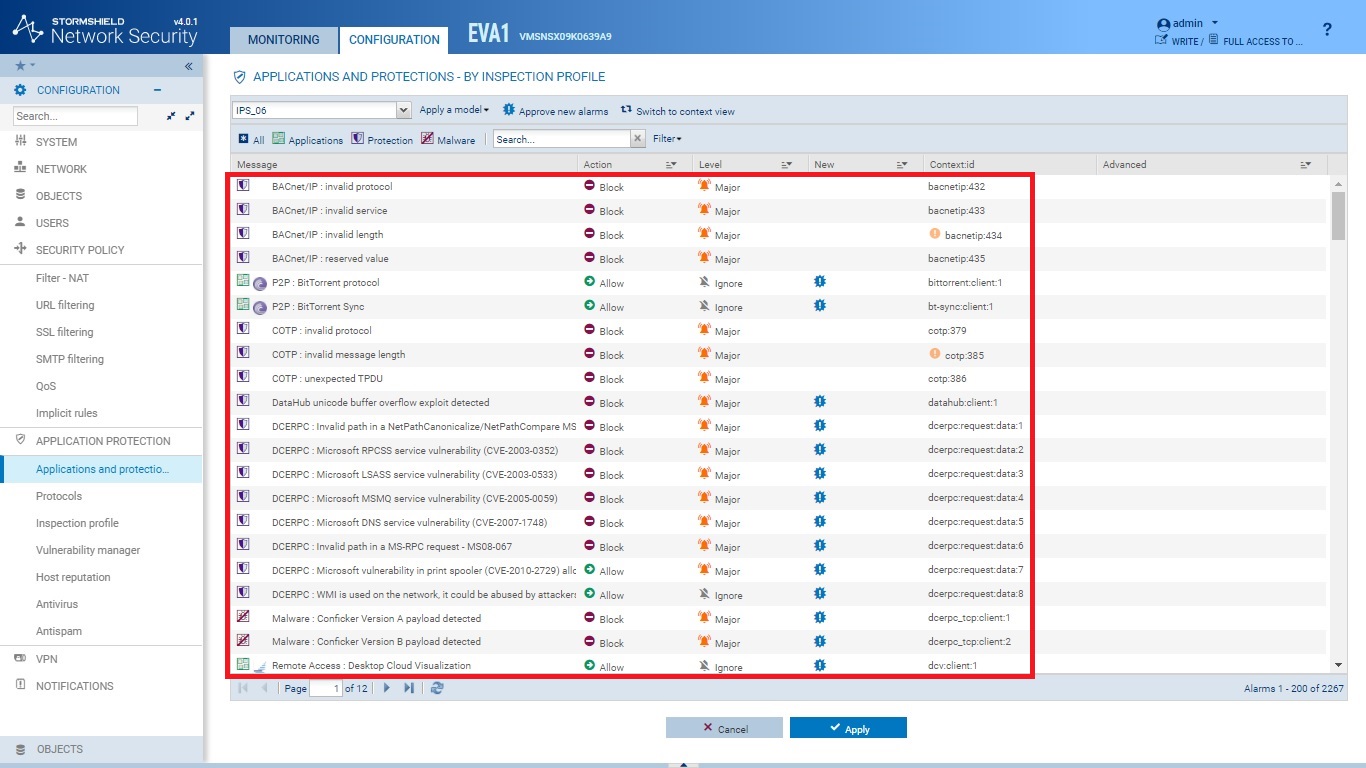The image size is (1366, 768).
Task: Open the Apply a model dropdown
Action: click(x=454, y=110)
